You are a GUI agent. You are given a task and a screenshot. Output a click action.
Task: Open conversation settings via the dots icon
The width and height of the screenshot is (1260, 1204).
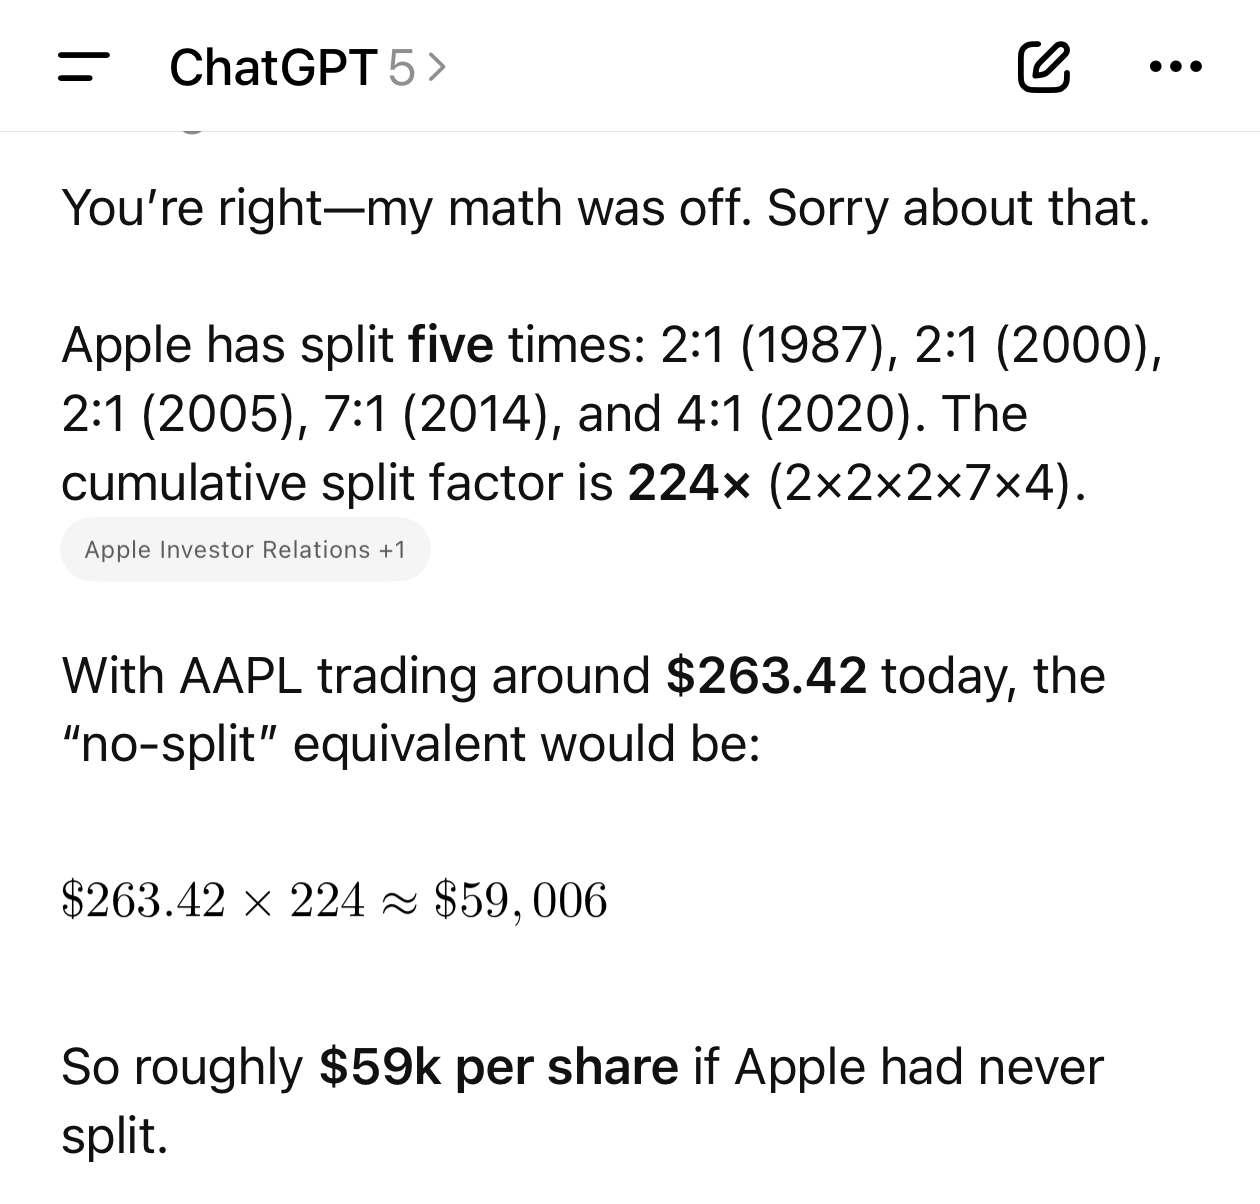click(1176, 67)
